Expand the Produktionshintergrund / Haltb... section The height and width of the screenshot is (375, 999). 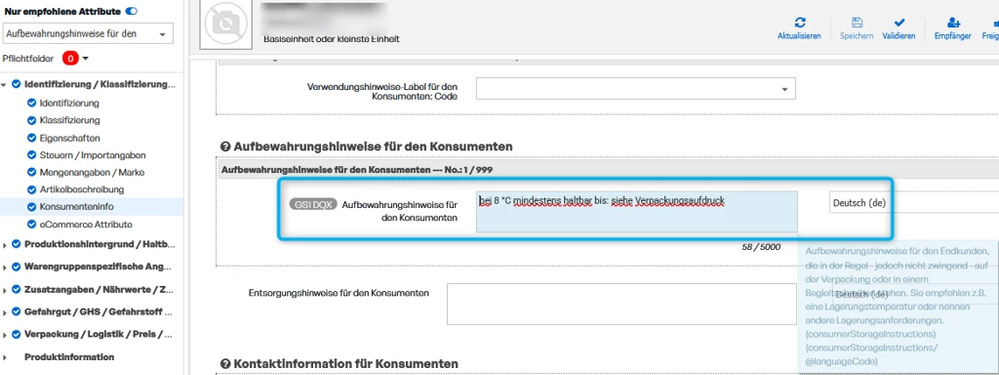tap(4, 244)
